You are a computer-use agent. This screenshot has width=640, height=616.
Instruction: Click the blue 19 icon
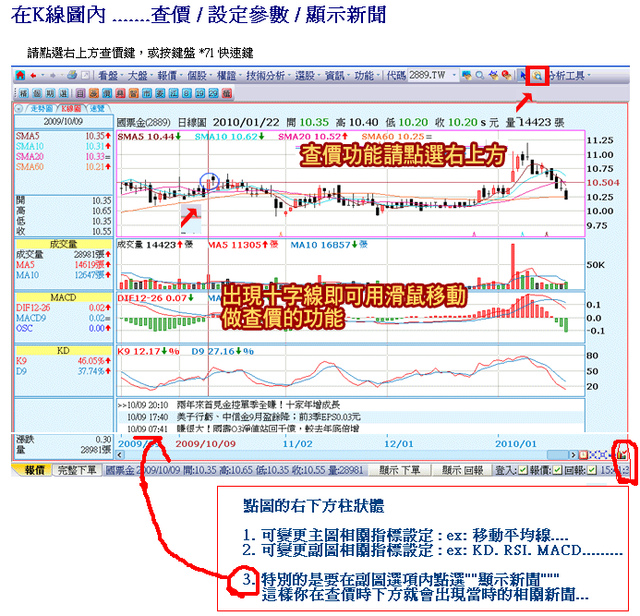coord(200,93)
